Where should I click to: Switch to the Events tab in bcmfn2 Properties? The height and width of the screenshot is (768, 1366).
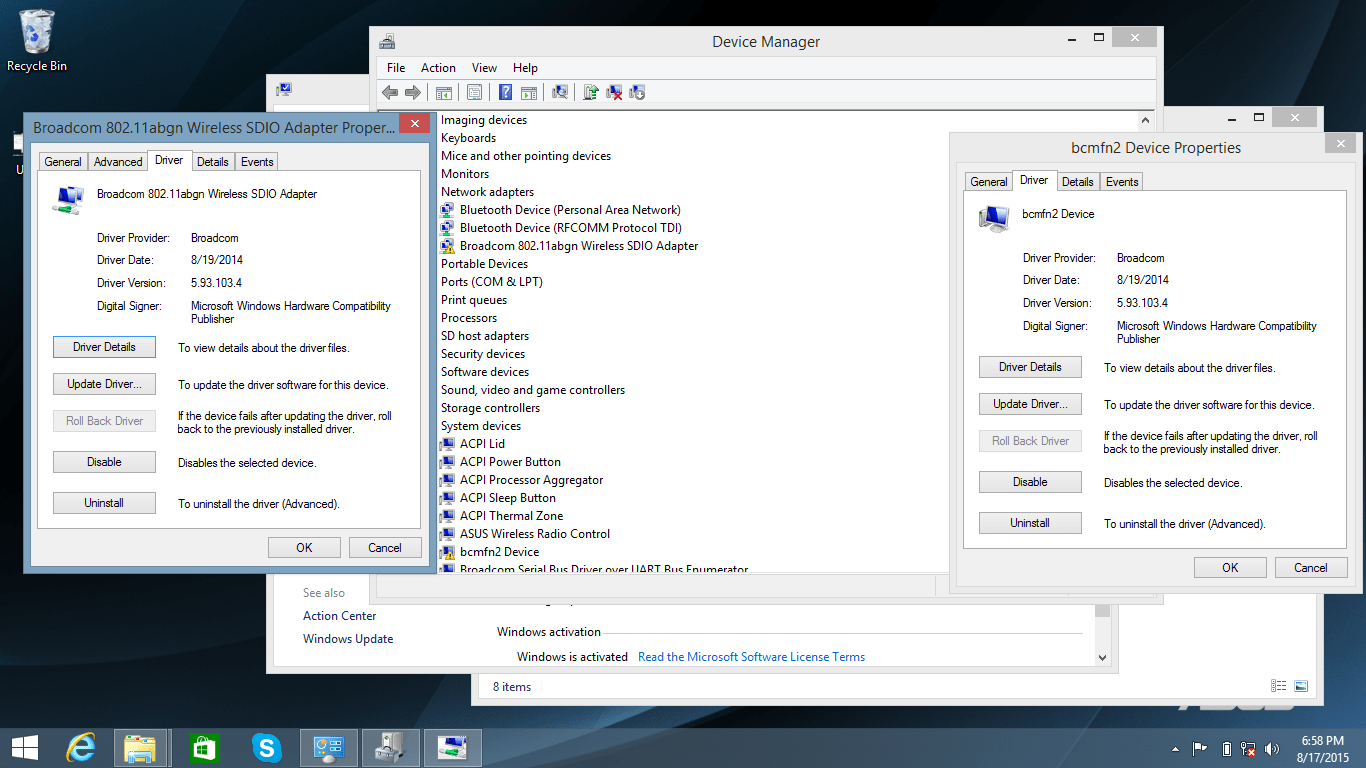pos(1121,181)
